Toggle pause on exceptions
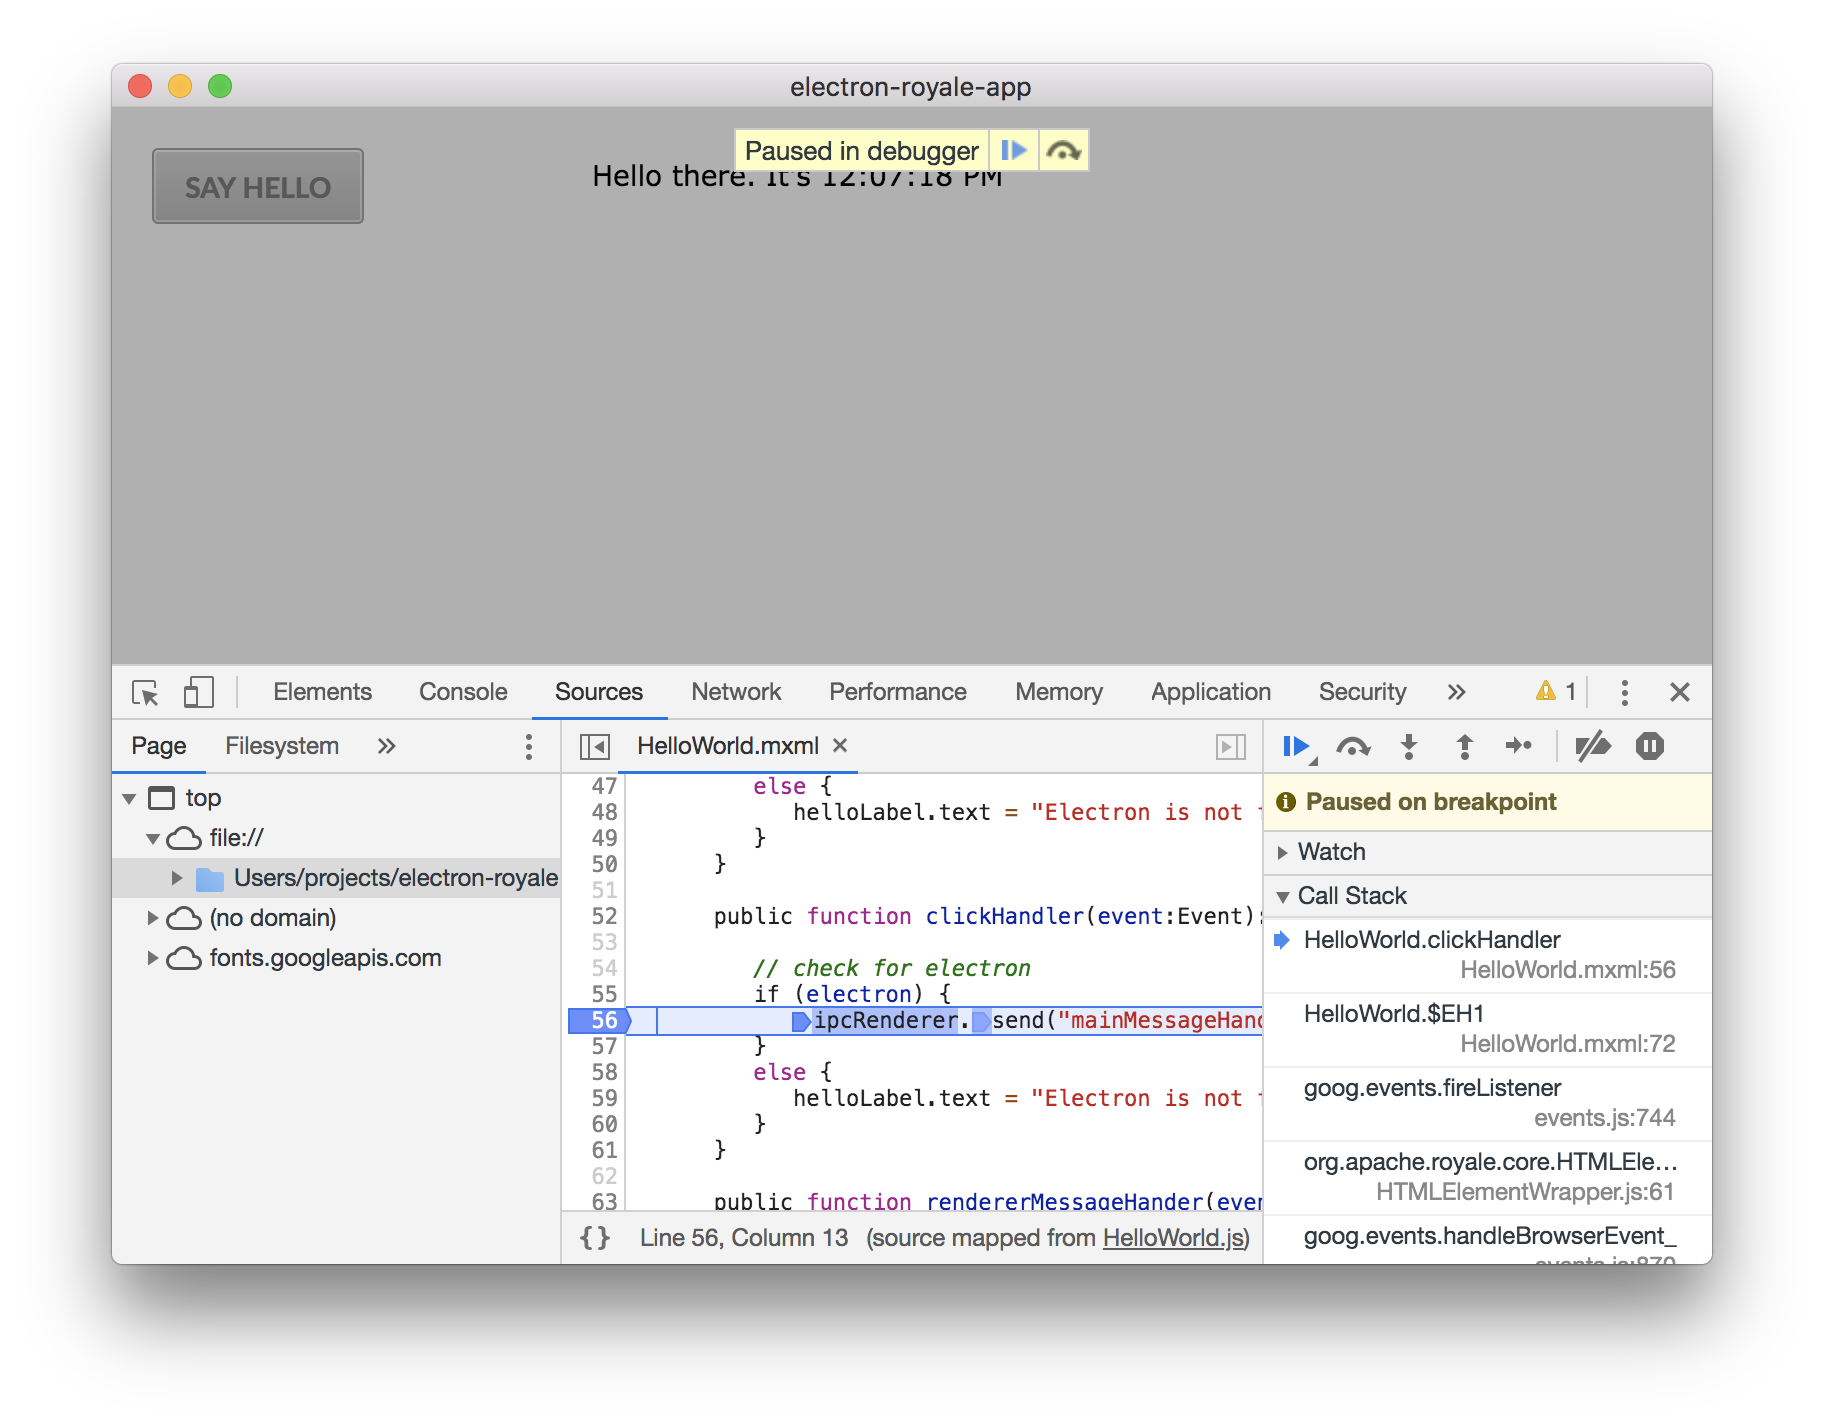Image resolution: width=1824 pixels, height=1424 pixels. coord(1649,746)
